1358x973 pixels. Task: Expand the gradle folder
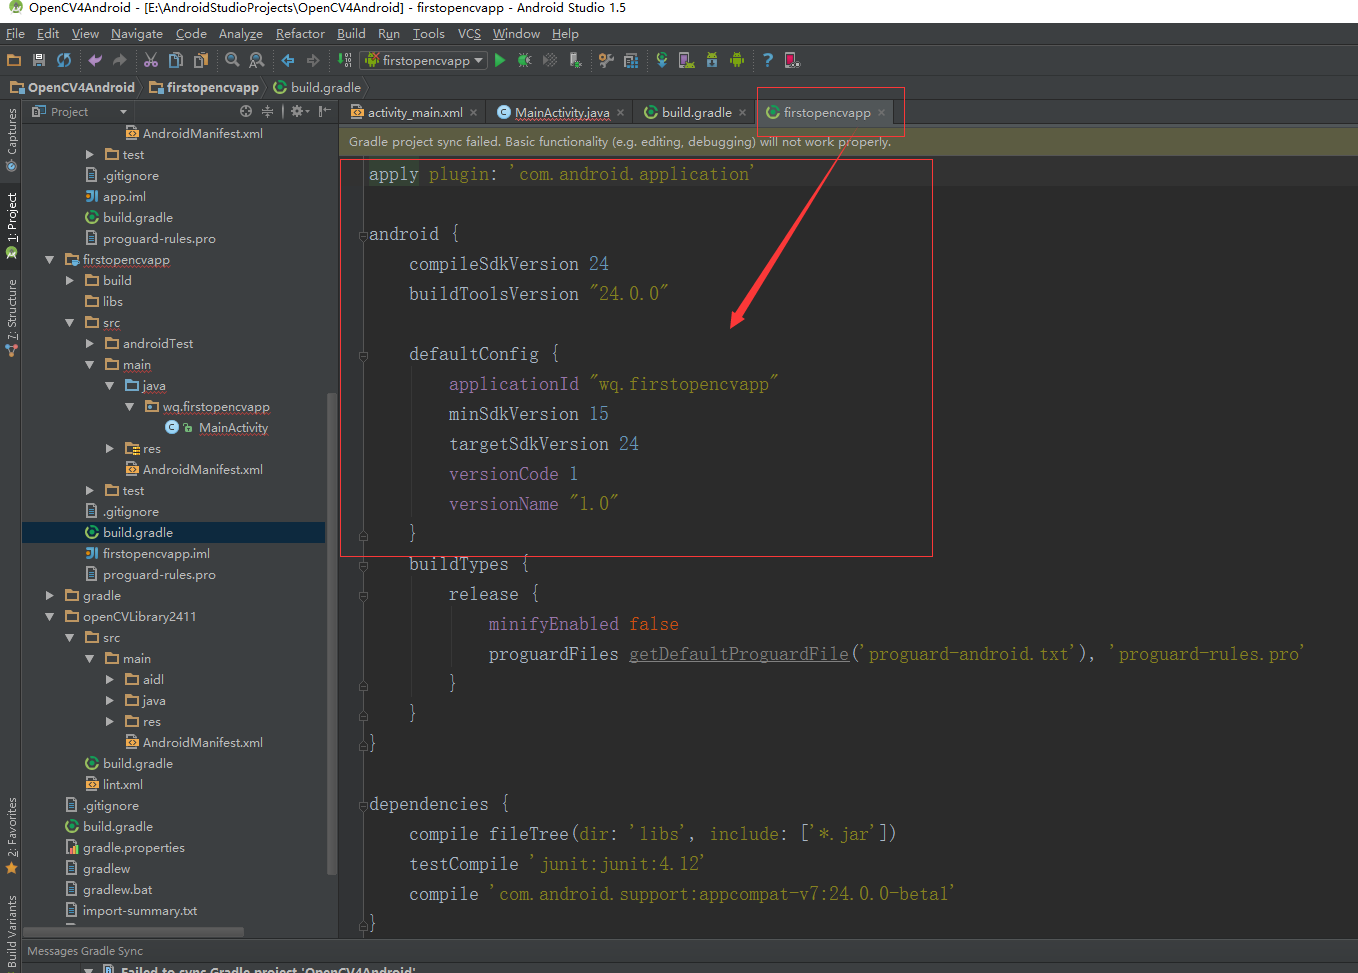click(x=49, y=595)
